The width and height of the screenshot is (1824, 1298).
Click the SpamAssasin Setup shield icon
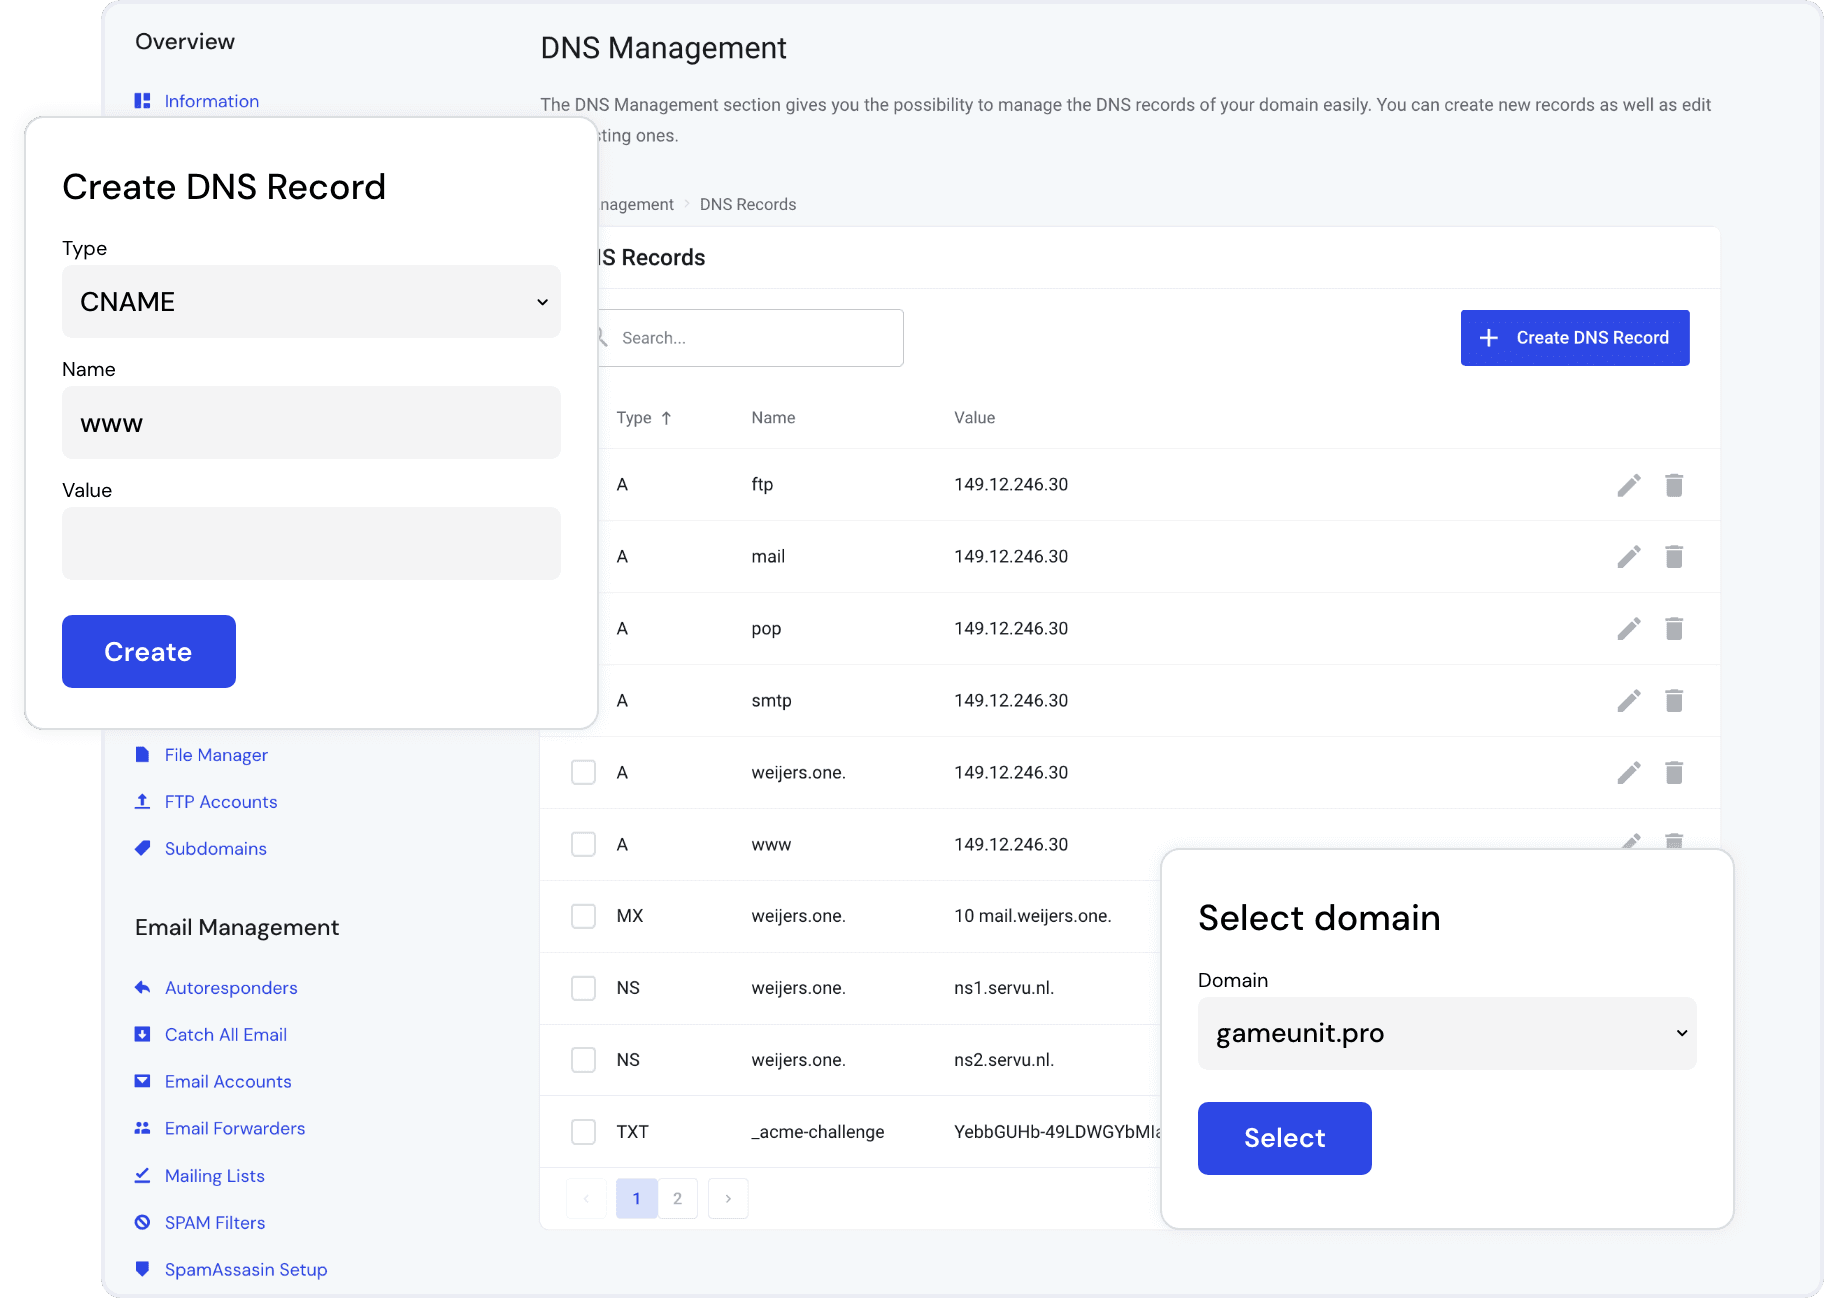[142, 1269]
